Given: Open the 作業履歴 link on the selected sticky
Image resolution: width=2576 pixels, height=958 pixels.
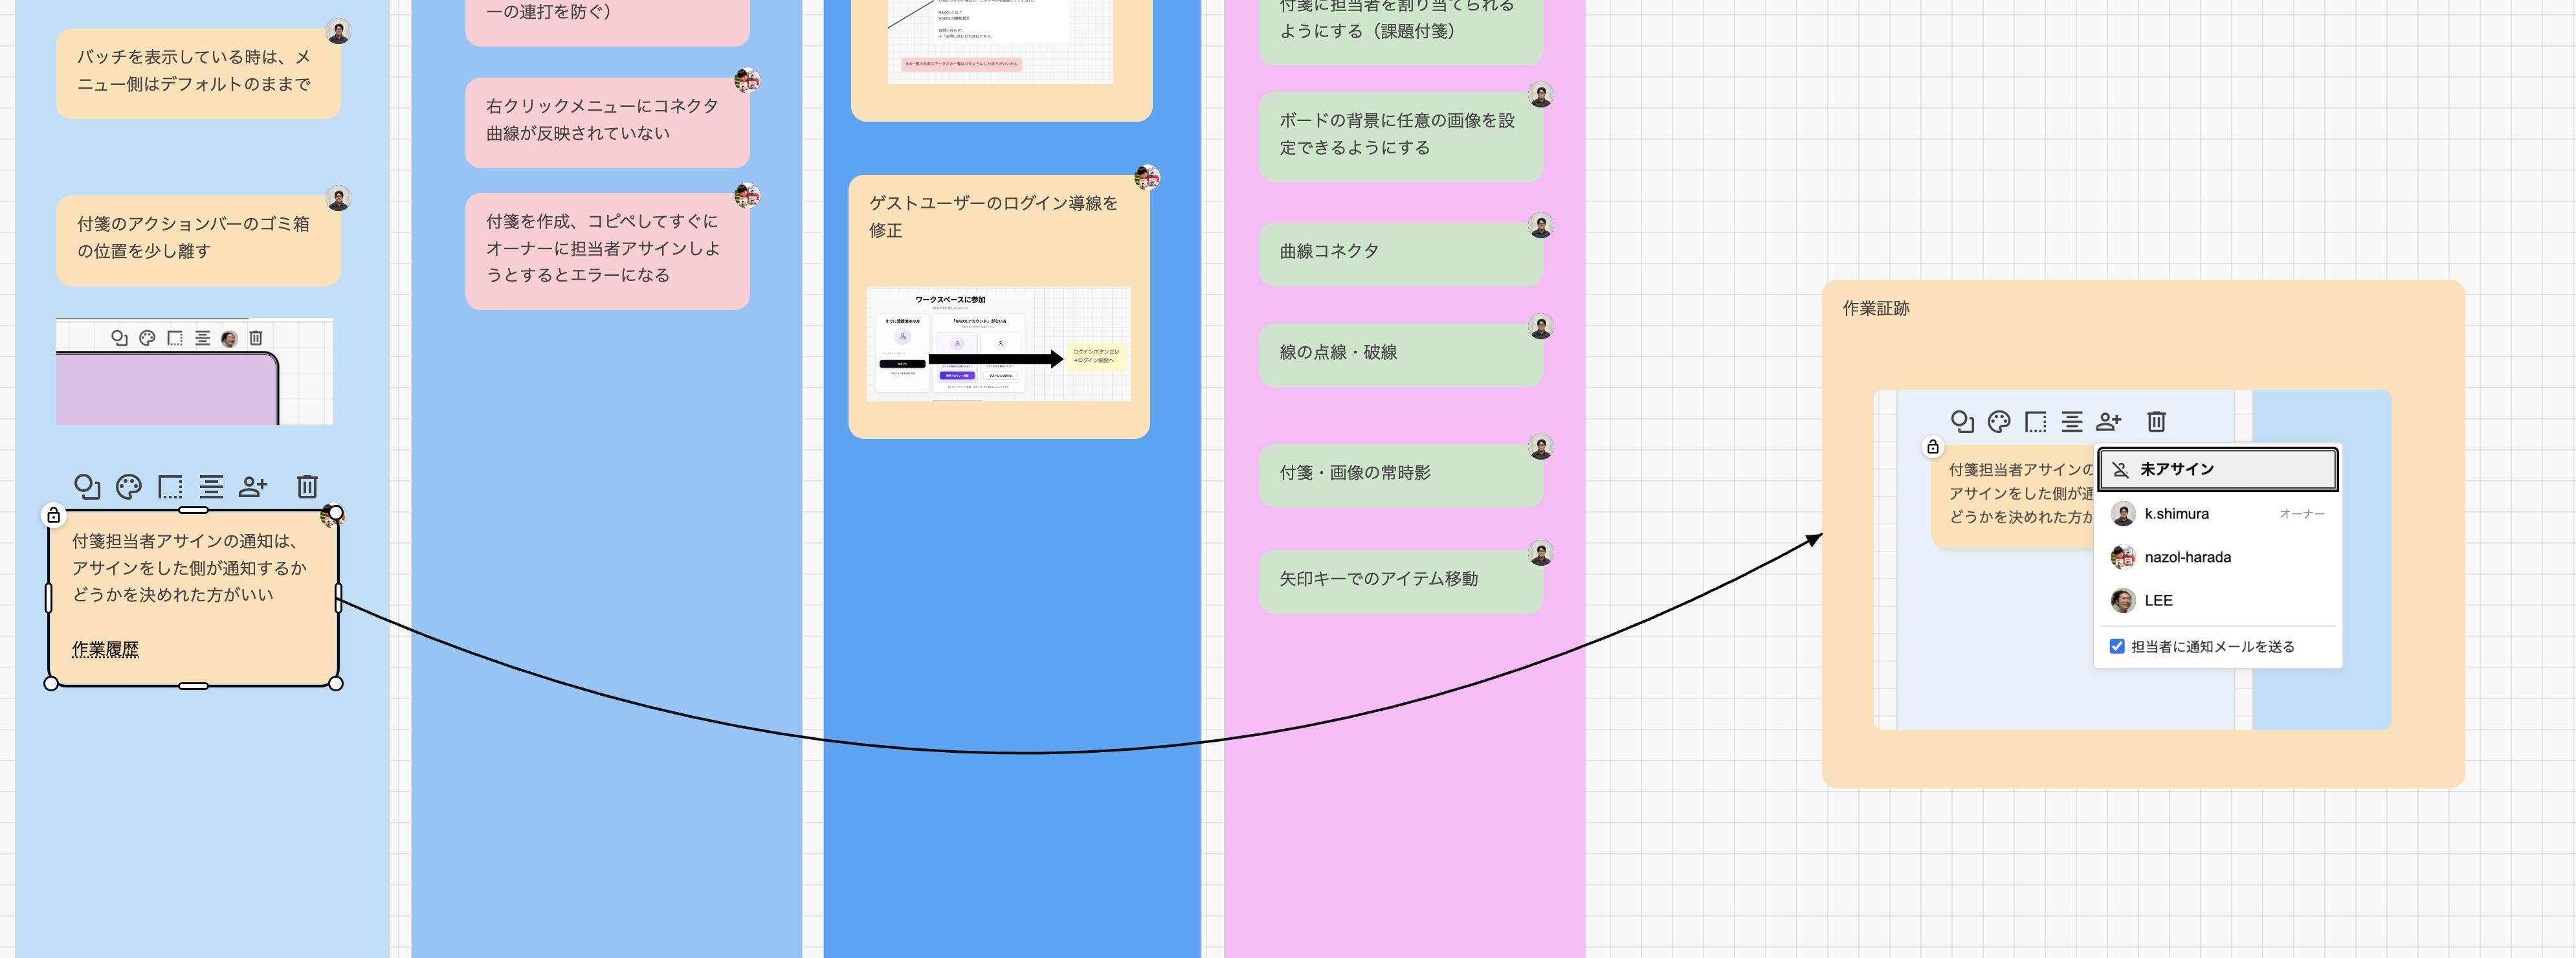Looking at the screenshot, I should pos(105,649).
